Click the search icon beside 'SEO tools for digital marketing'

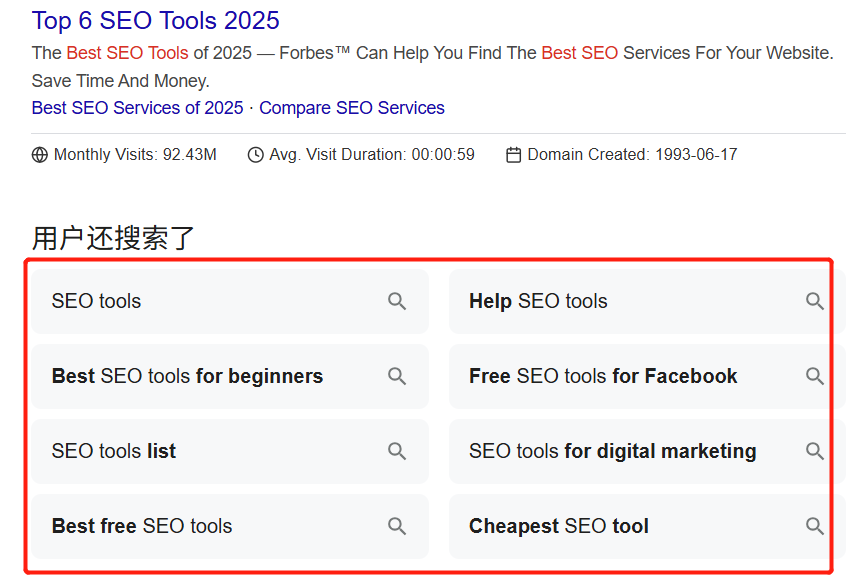tap(815, 451)
